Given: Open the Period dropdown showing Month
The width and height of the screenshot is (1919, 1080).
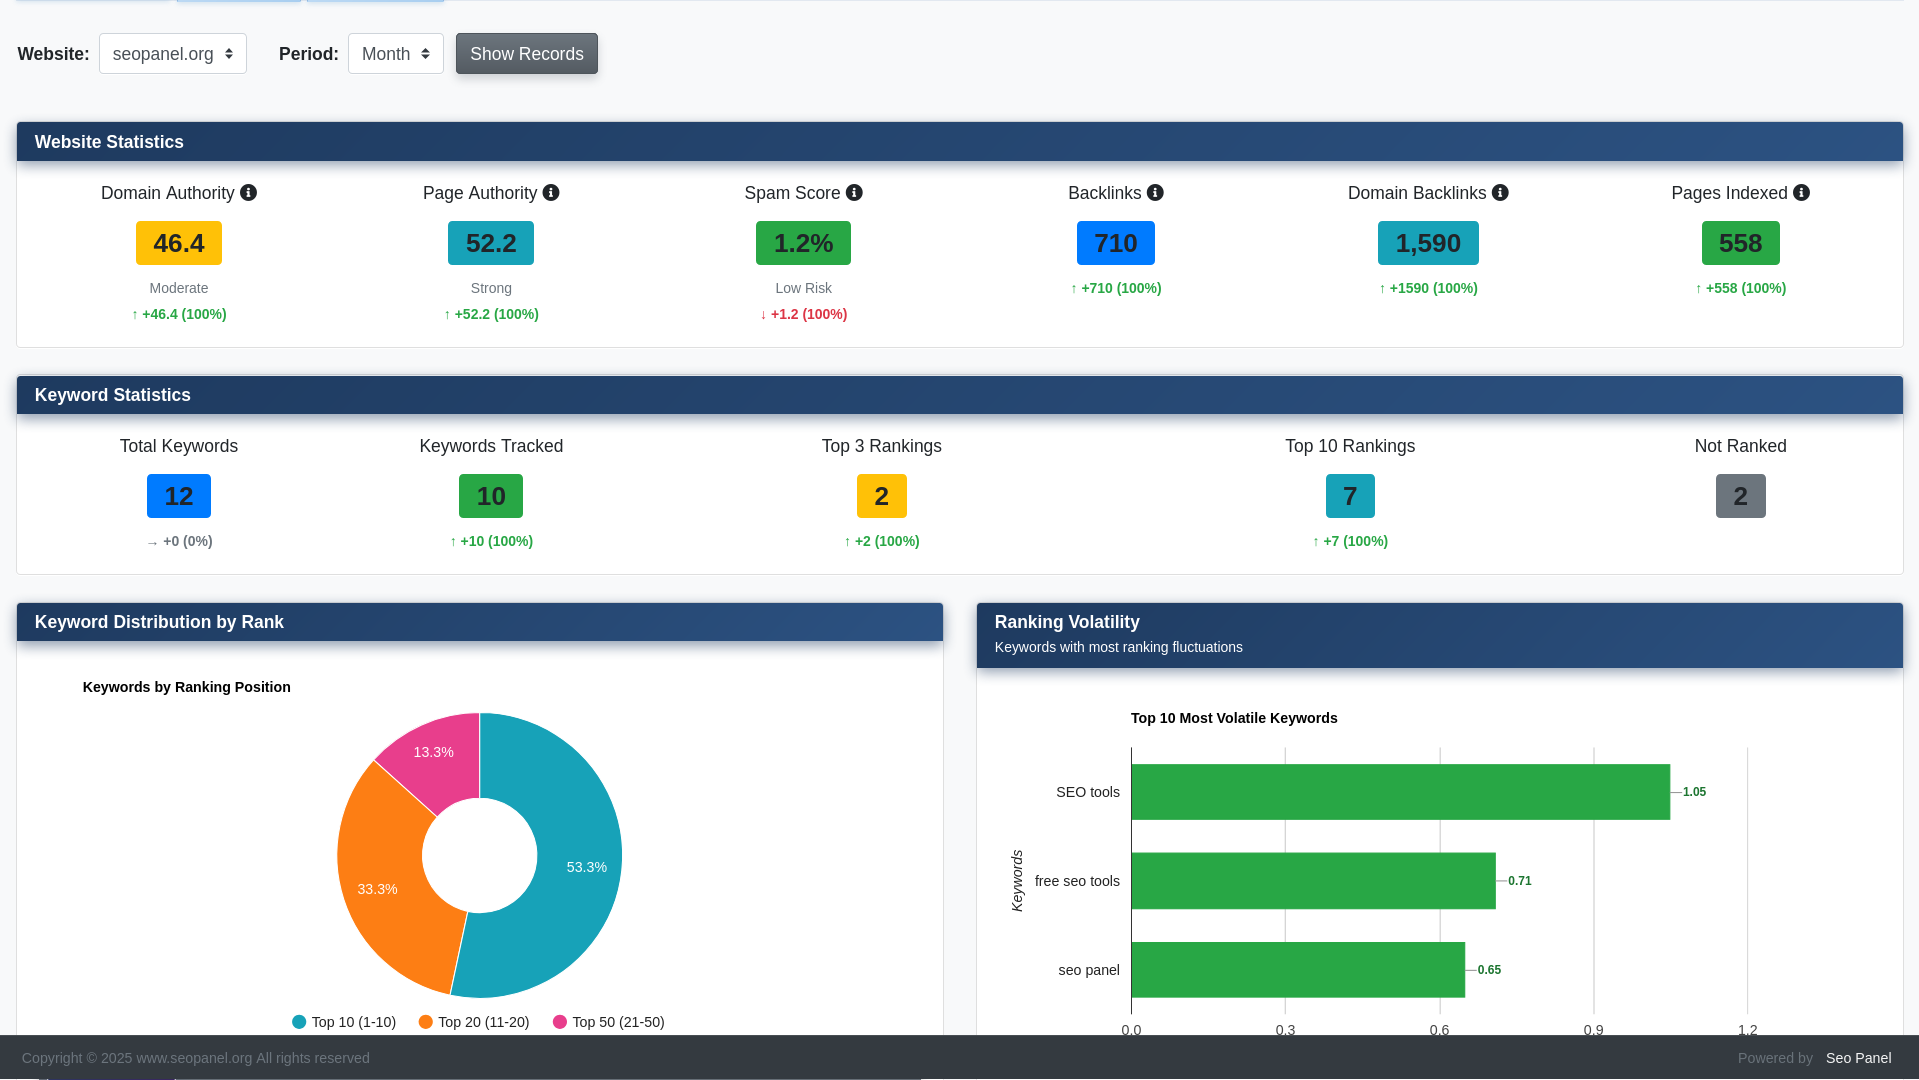Looking at the screenshot, I should point(395,53).
